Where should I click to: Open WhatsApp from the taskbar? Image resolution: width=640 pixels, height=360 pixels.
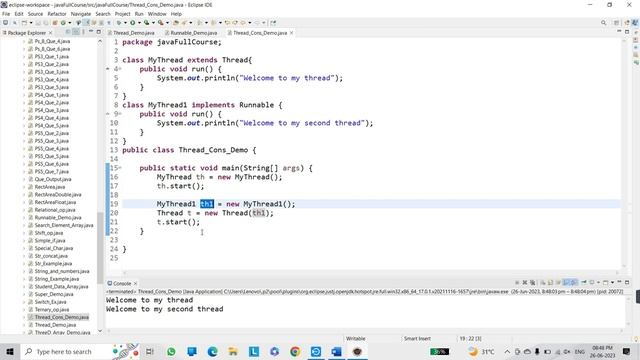(x=171, y=351)
